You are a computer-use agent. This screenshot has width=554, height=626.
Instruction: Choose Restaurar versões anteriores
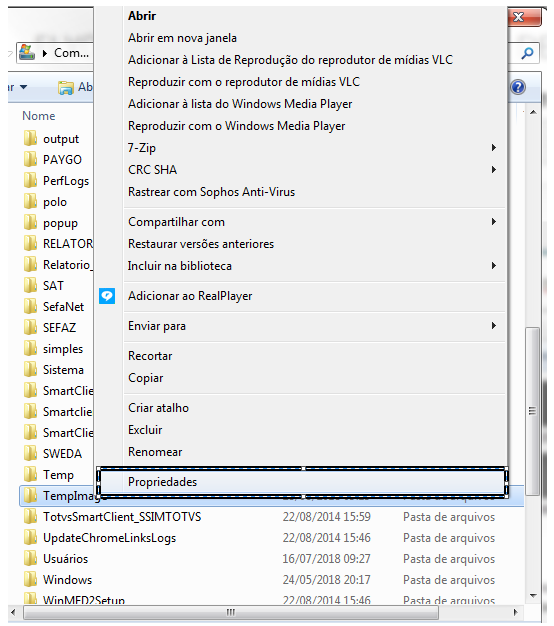pyautogui.click(x=201, y=244)
